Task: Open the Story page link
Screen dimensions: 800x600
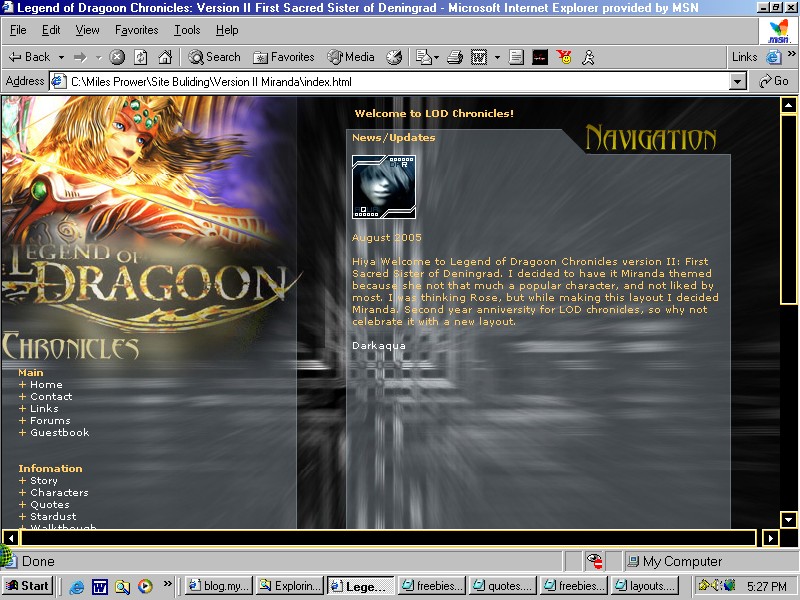Action: coord(43,481)
